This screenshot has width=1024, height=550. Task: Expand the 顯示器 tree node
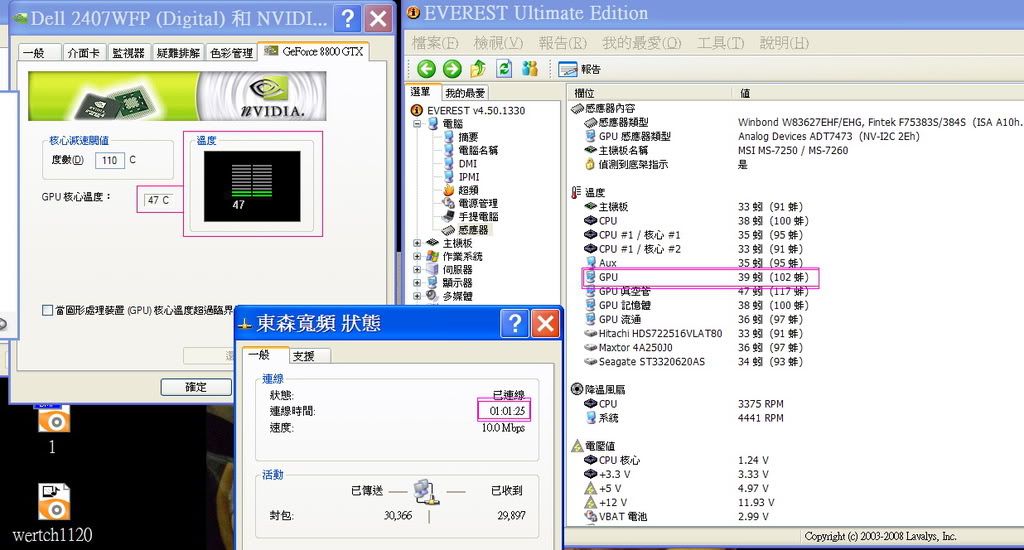click(x=417, y=283)
